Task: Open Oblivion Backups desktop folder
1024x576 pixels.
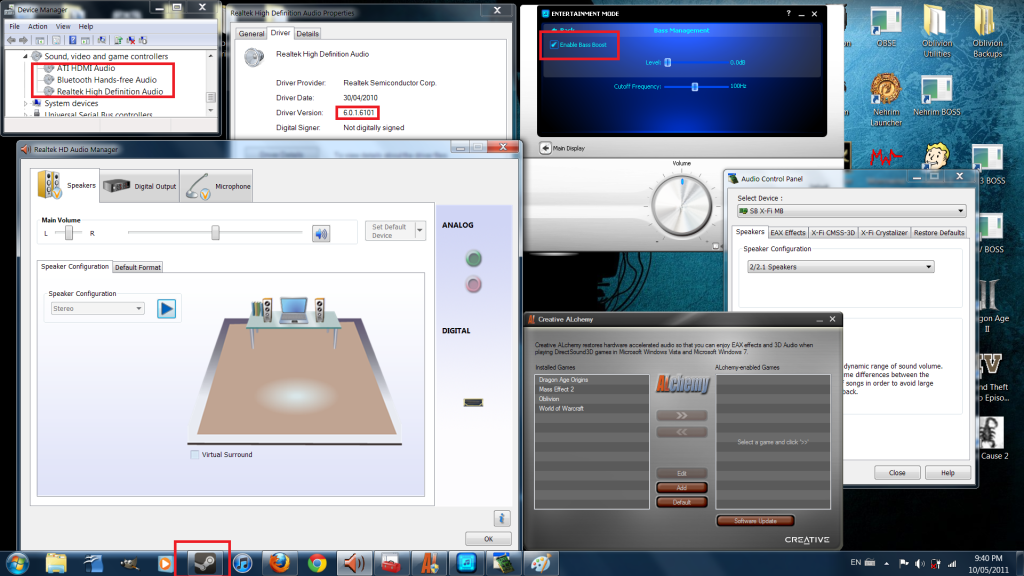Action: 987,31
